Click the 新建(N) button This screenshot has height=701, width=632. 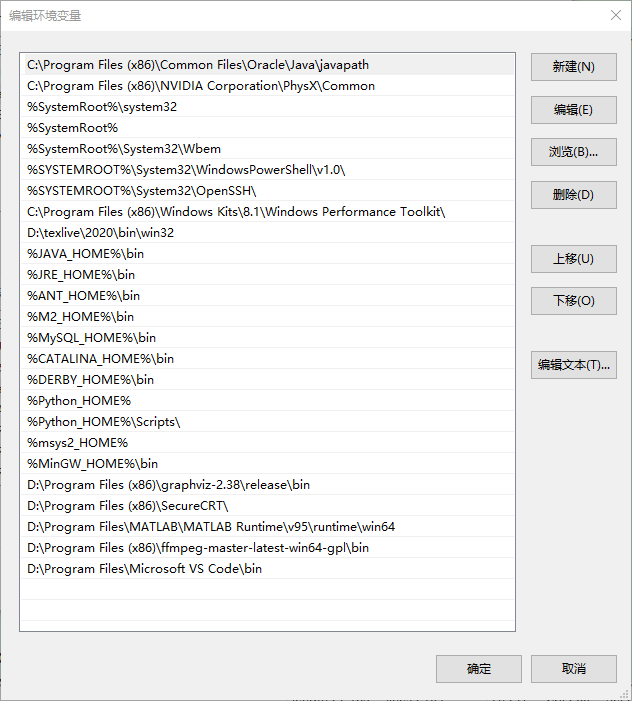pyautogui.click(x=573, y=67)
